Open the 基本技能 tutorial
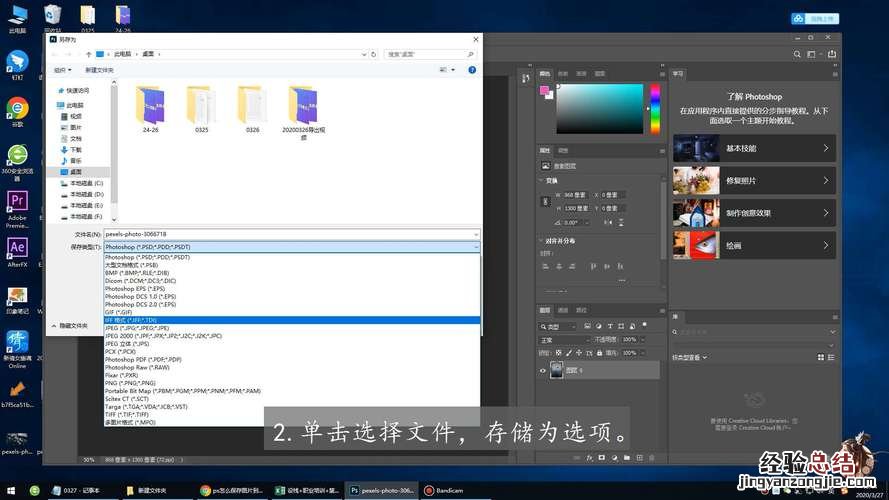The image size is (889, 500). pos(753,148)
